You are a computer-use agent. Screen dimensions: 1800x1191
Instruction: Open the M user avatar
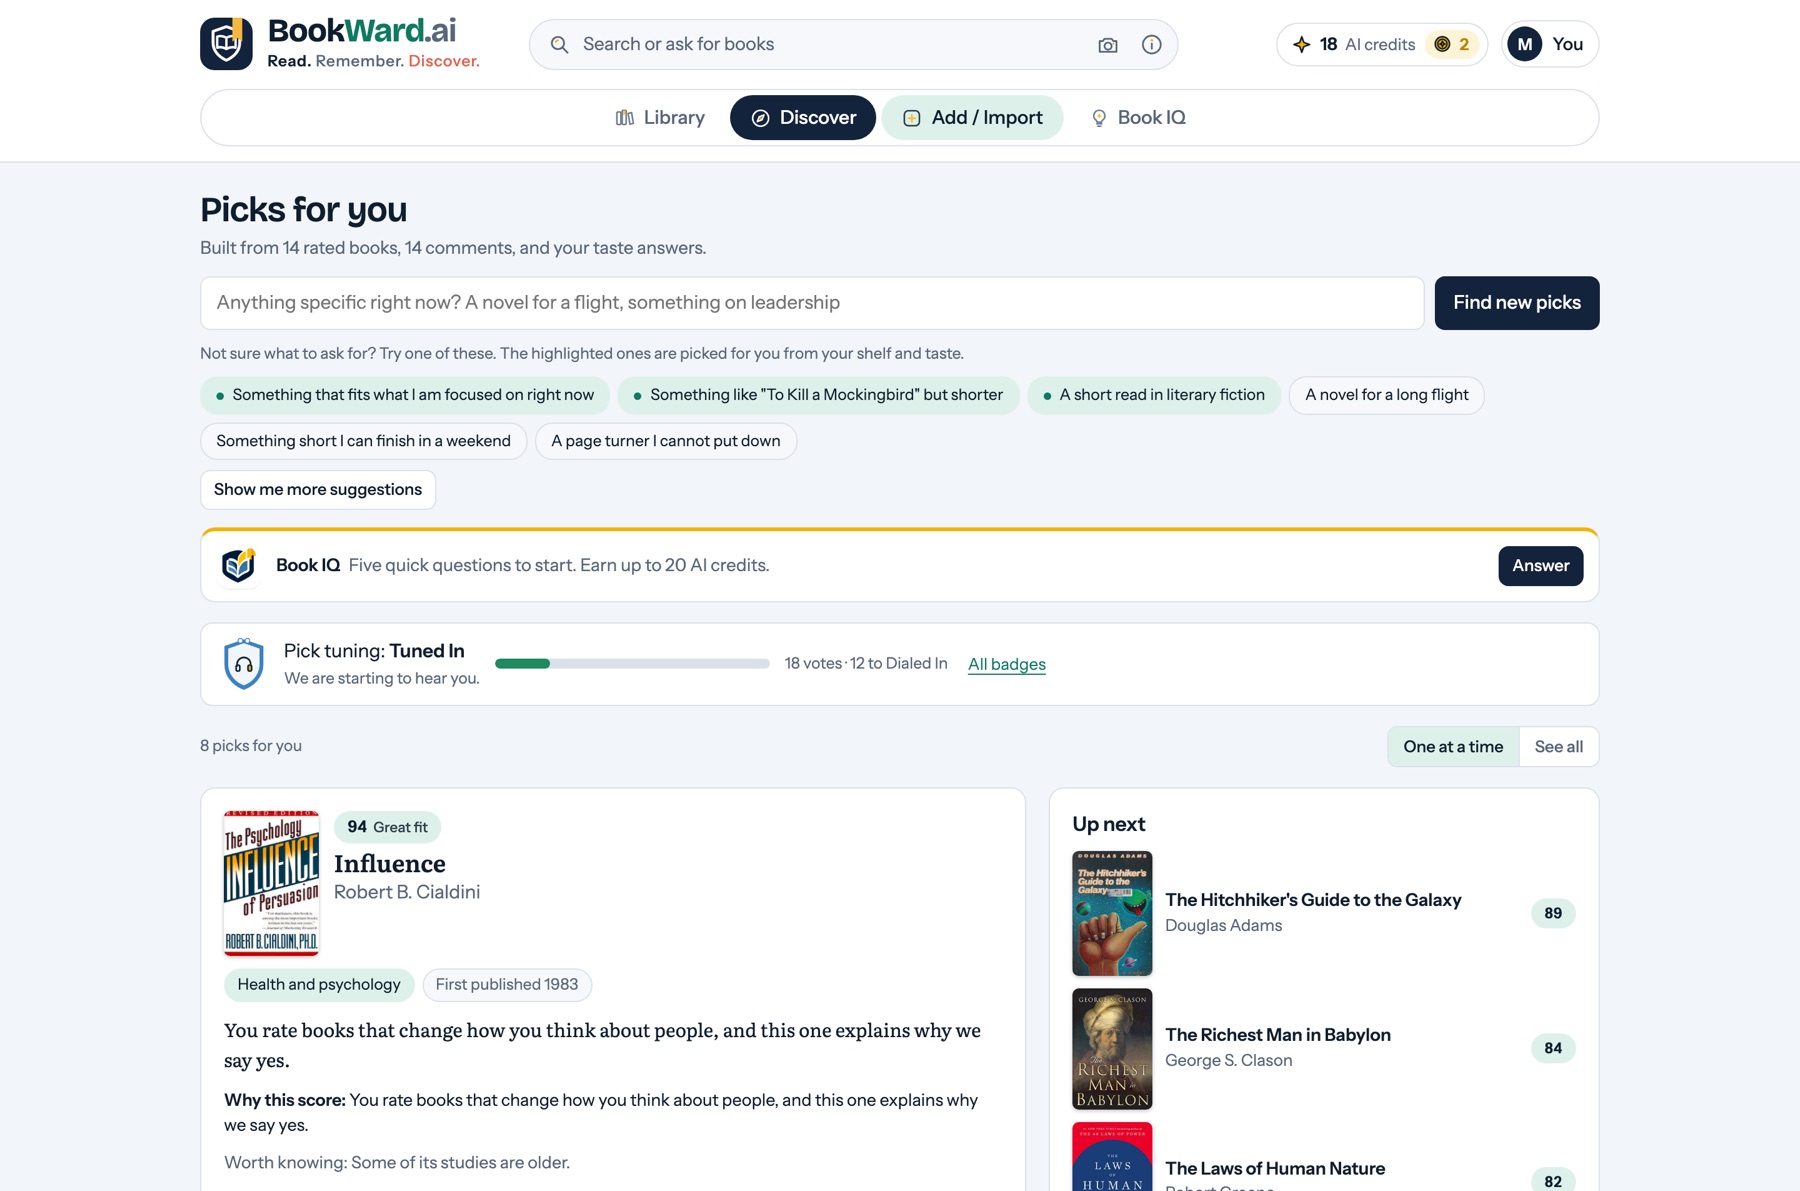point(1525,44)
